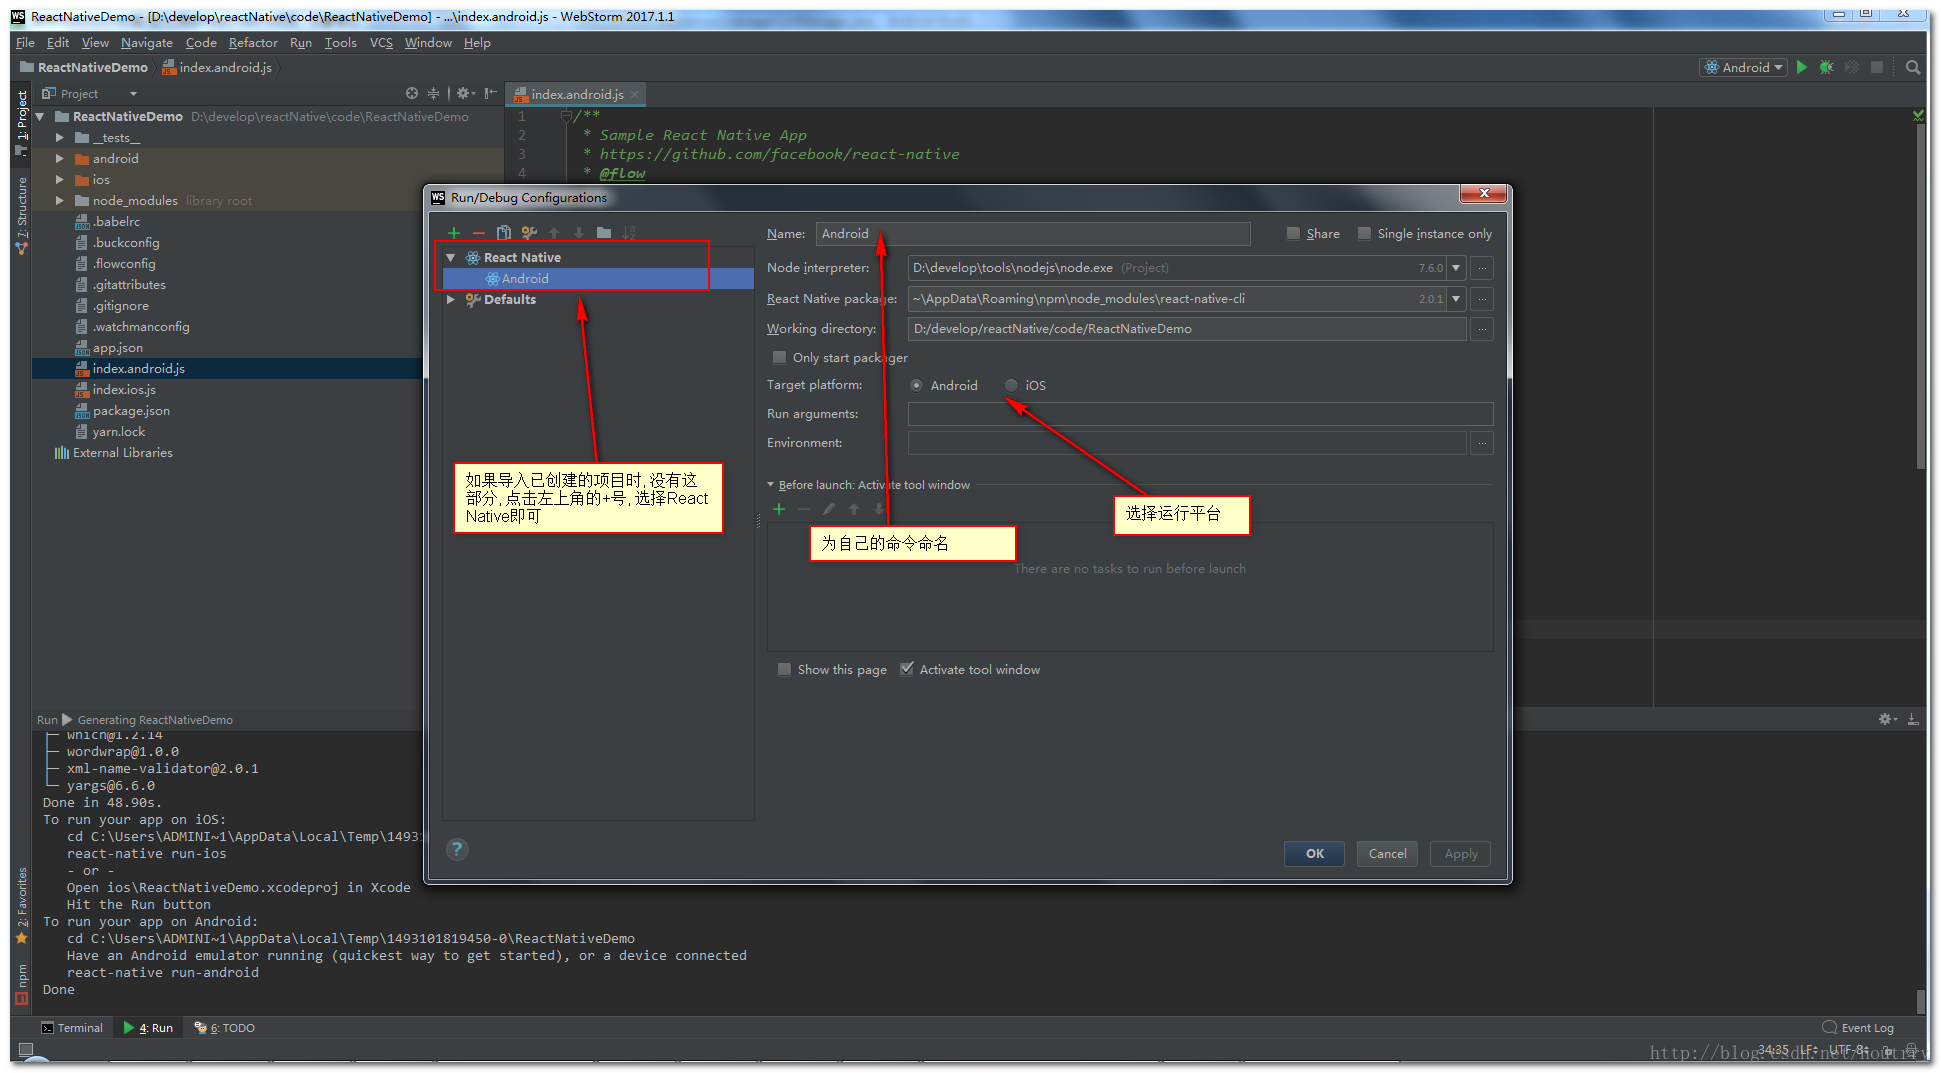The width and height of the screenshot is (1941, 1073).
Task: Expand Defaults configuration group
Action: (451, 300)
